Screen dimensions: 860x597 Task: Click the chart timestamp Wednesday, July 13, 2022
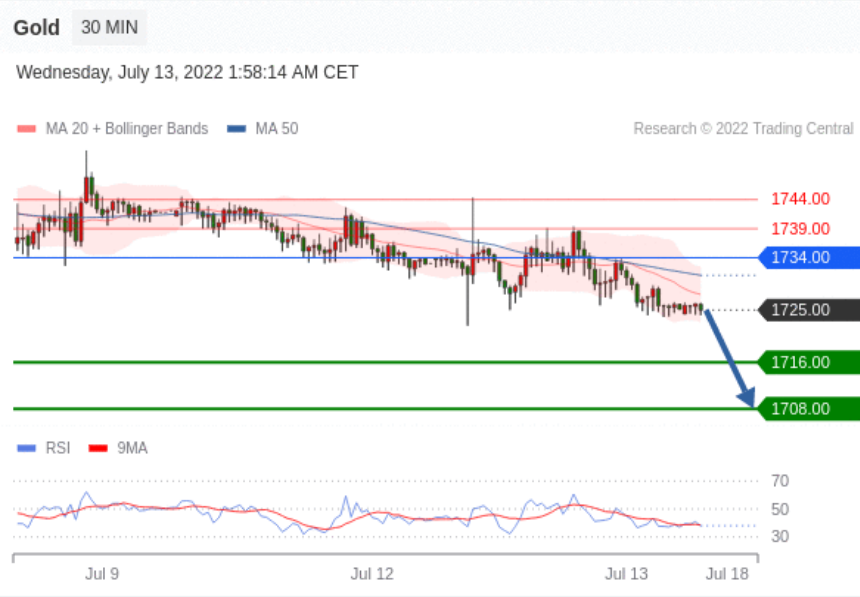[x=187, y=72]
